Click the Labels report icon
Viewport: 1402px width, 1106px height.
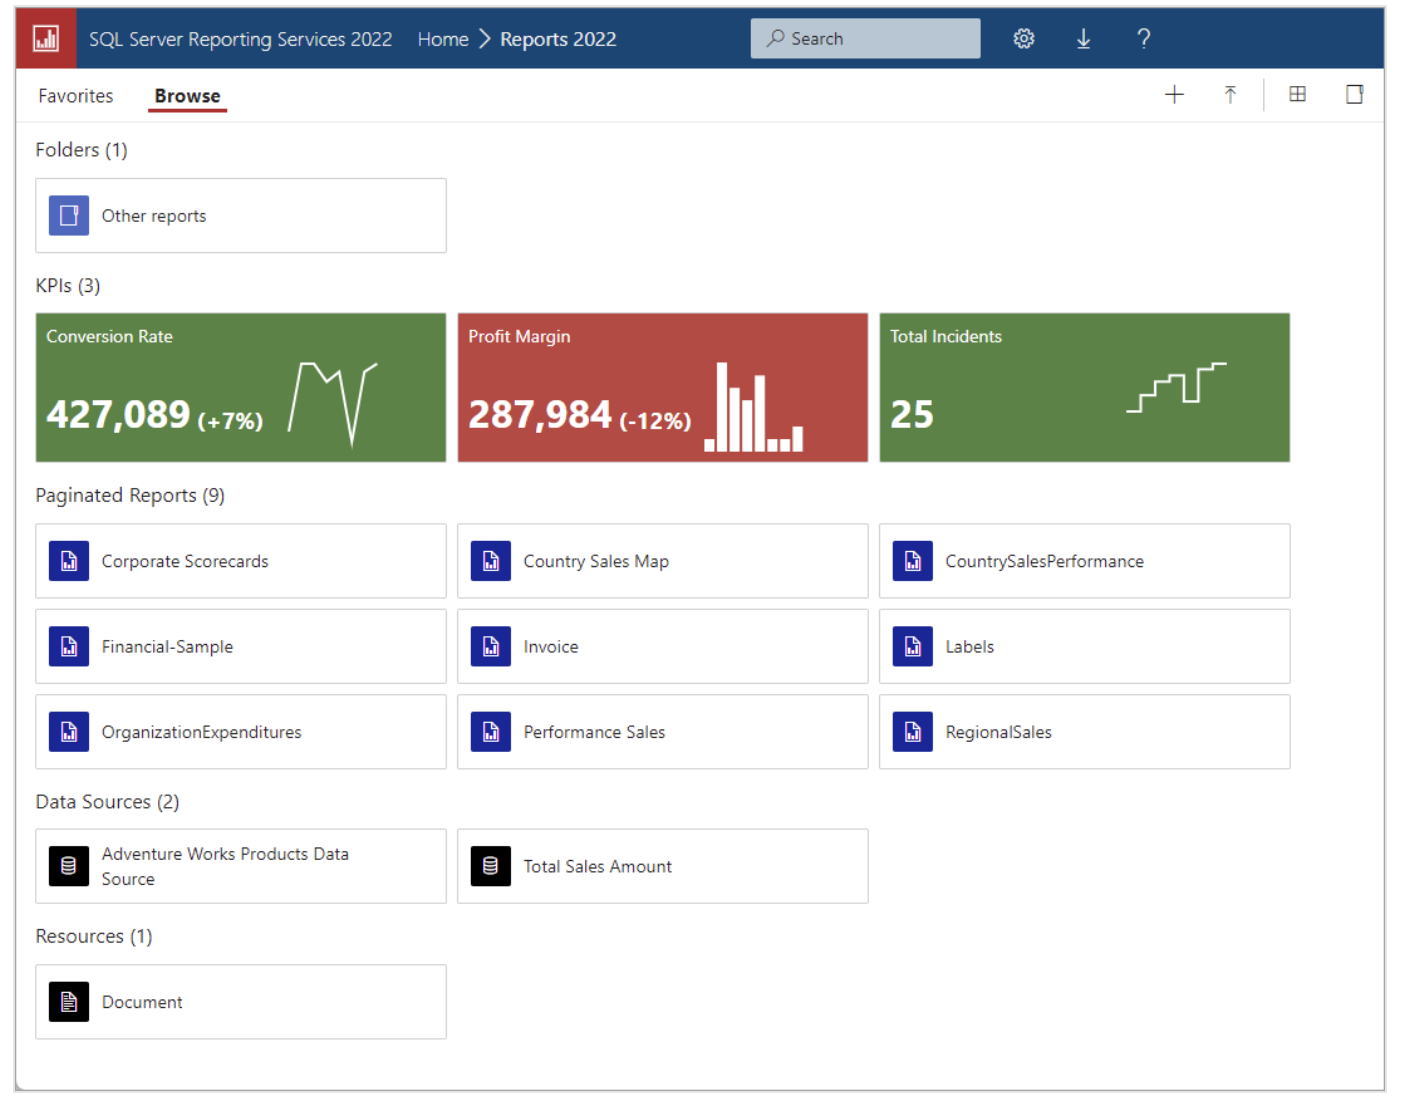pos(913,646)
